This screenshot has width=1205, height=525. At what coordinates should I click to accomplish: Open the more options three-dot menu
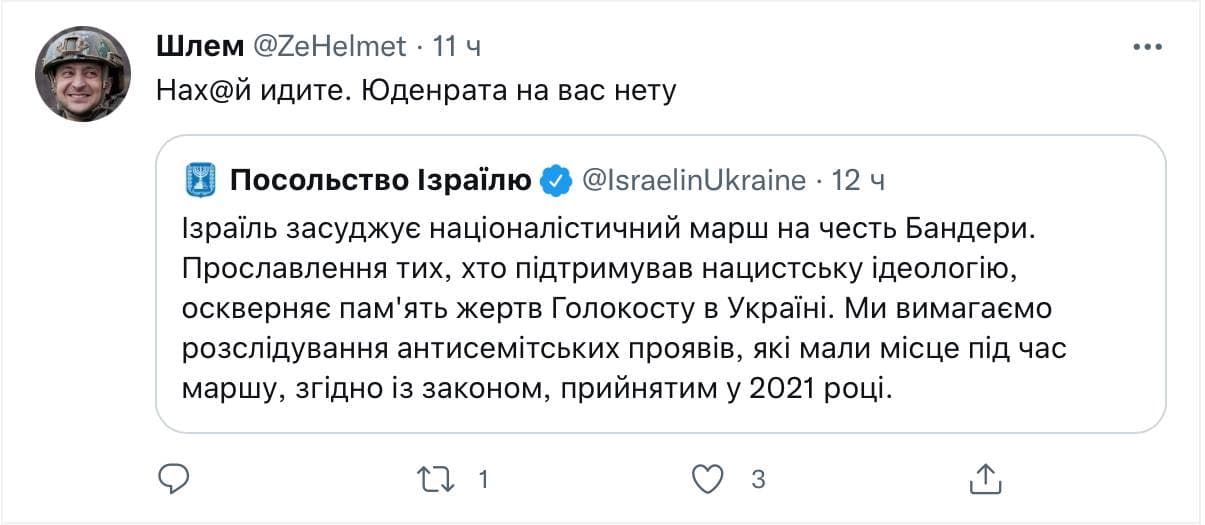click(x=1145, y=46)
